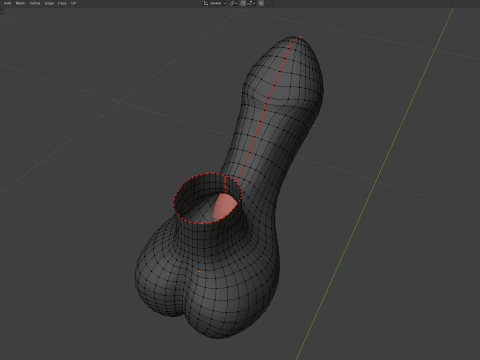Open the proportional falloff type dropdown

(270, 3)
